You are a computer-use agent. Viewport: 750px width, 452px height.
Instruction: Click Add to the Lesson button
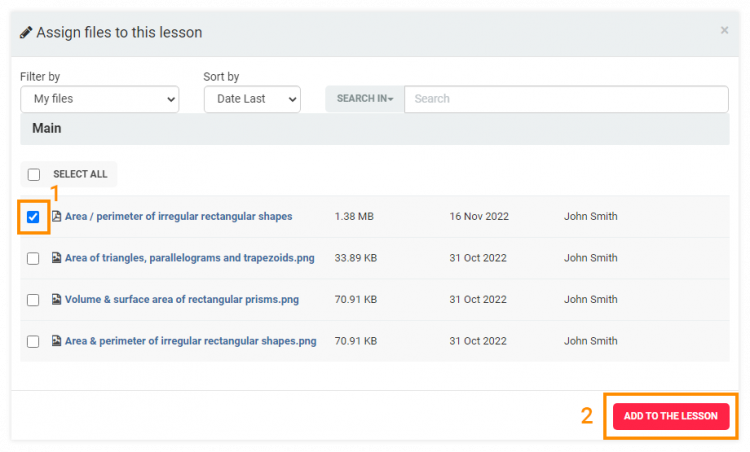pyautogui.click(x=670, y=416)
